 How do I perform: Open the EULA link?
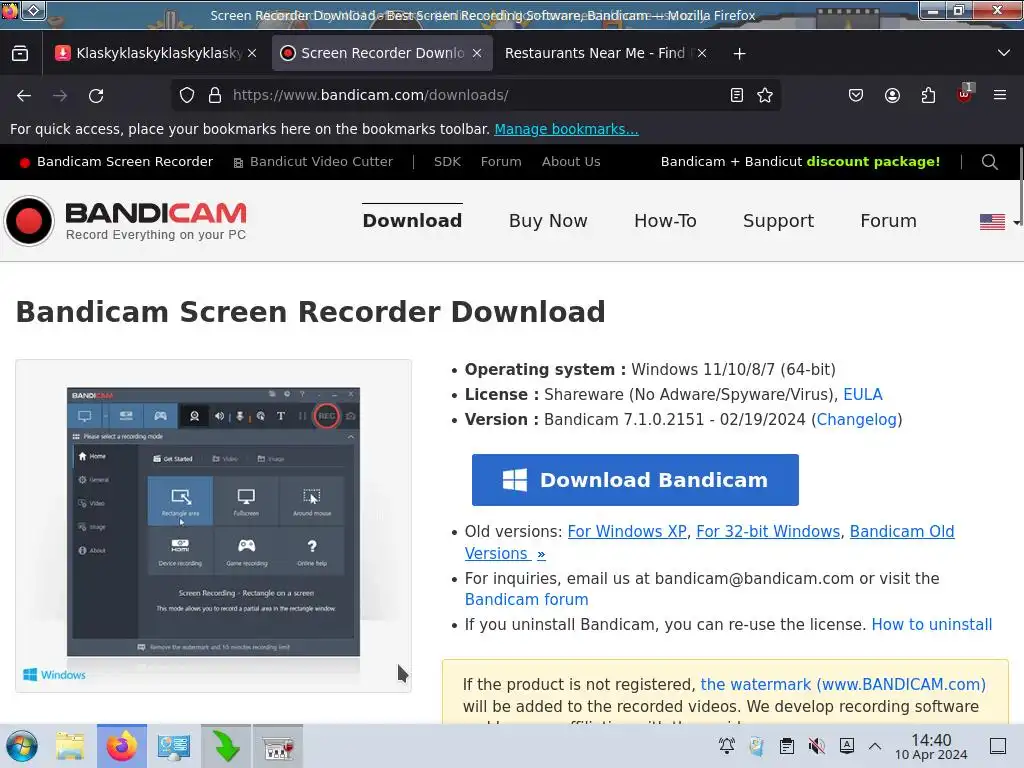click(x=863, y=394)
